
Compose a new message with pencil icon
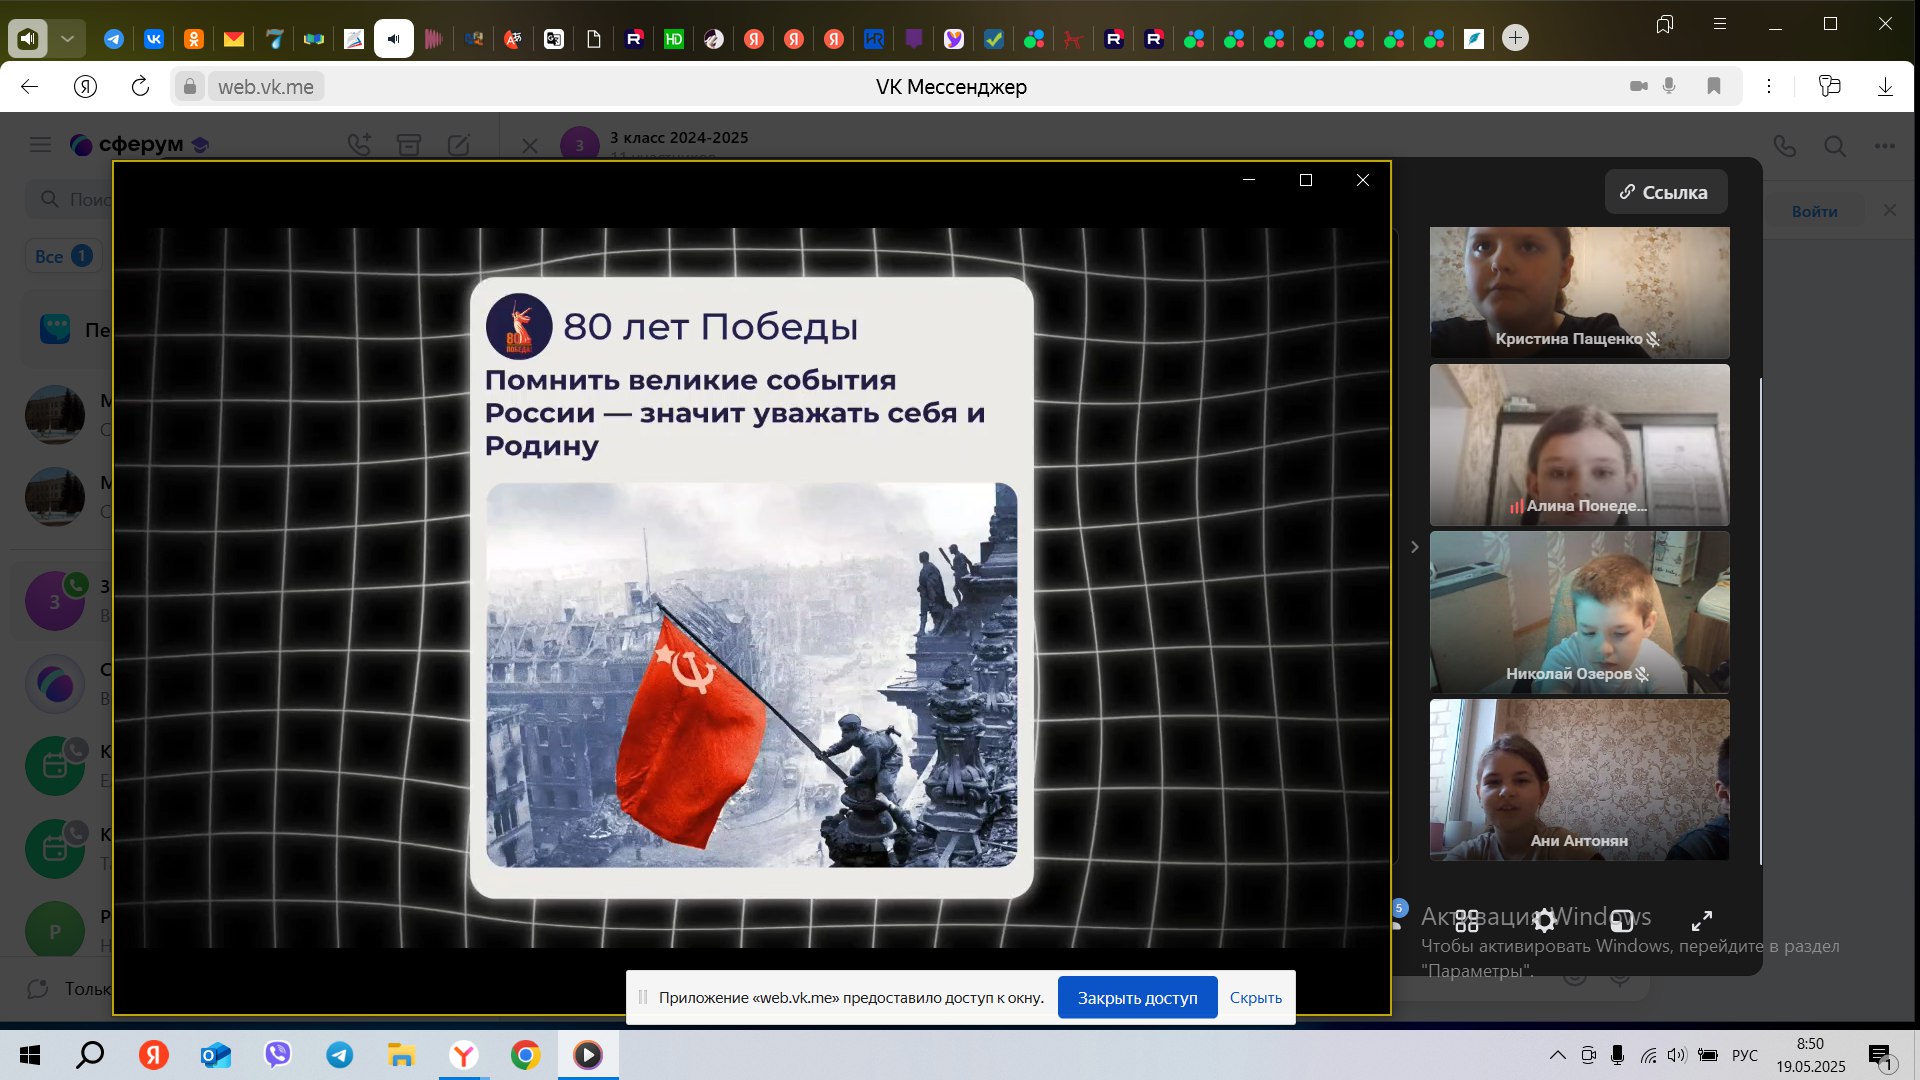459,145
